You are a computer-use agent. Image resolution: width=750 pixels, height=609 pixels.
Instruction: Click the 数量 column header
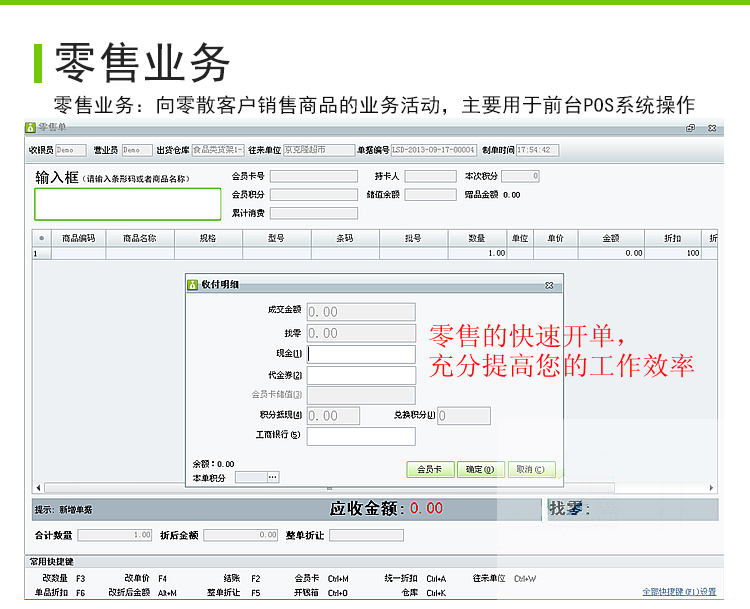tap(477, 239)
